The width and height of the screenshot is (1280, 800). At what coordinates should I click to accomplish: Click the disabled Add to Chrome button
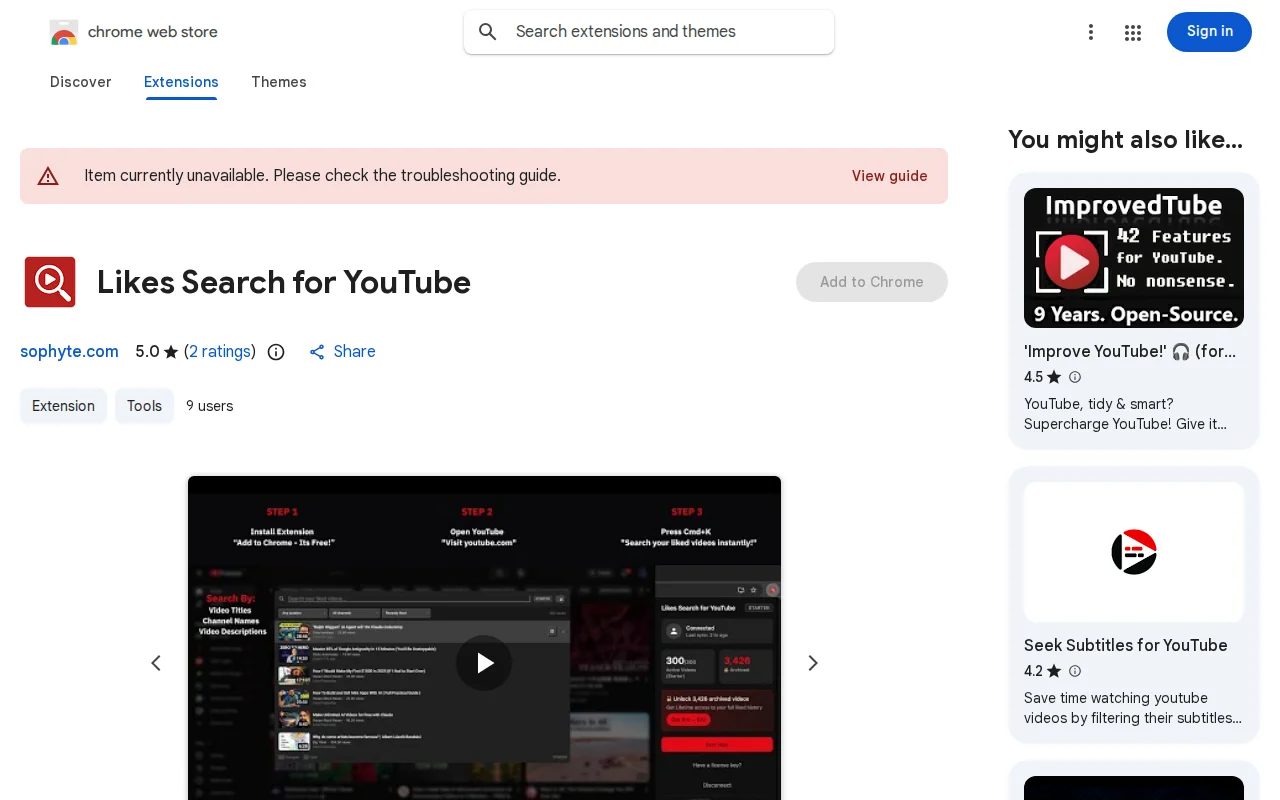pos(872,282)
